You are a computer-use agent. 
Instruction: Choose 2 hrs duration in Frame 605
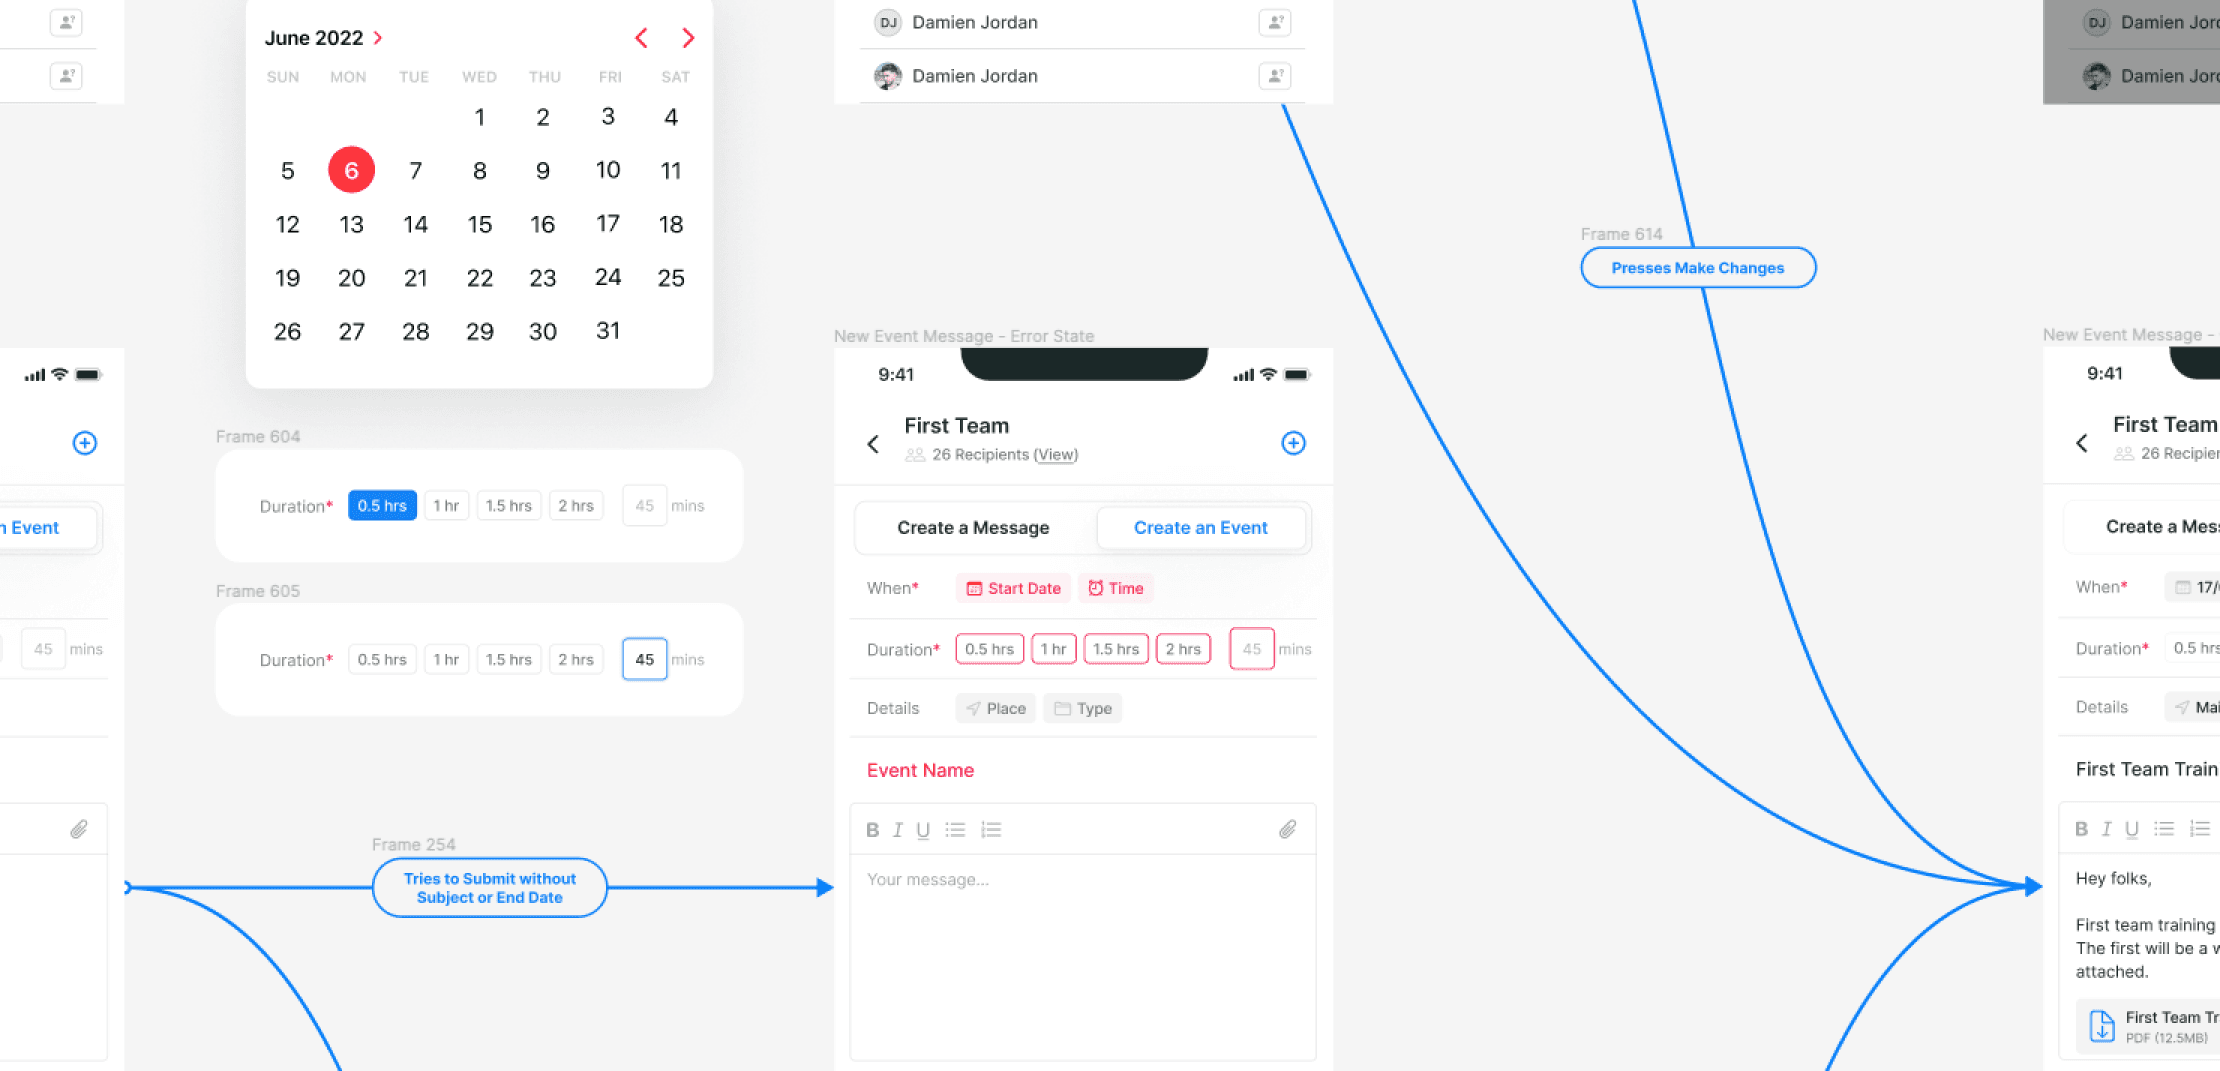click(575, 660)
